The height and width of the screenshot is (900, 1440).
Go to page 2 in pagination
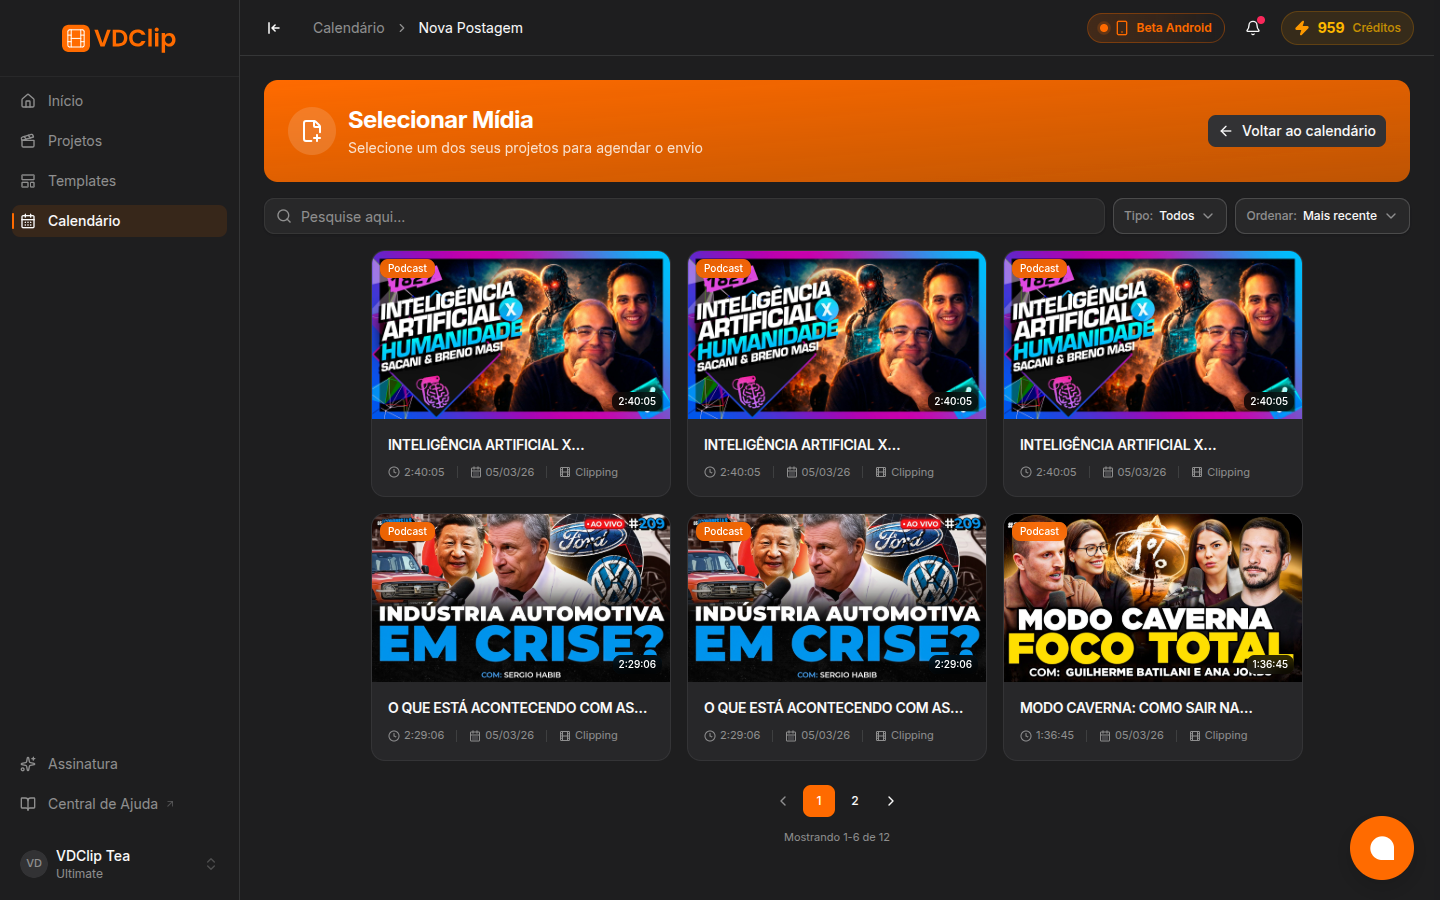coord(855,801)
